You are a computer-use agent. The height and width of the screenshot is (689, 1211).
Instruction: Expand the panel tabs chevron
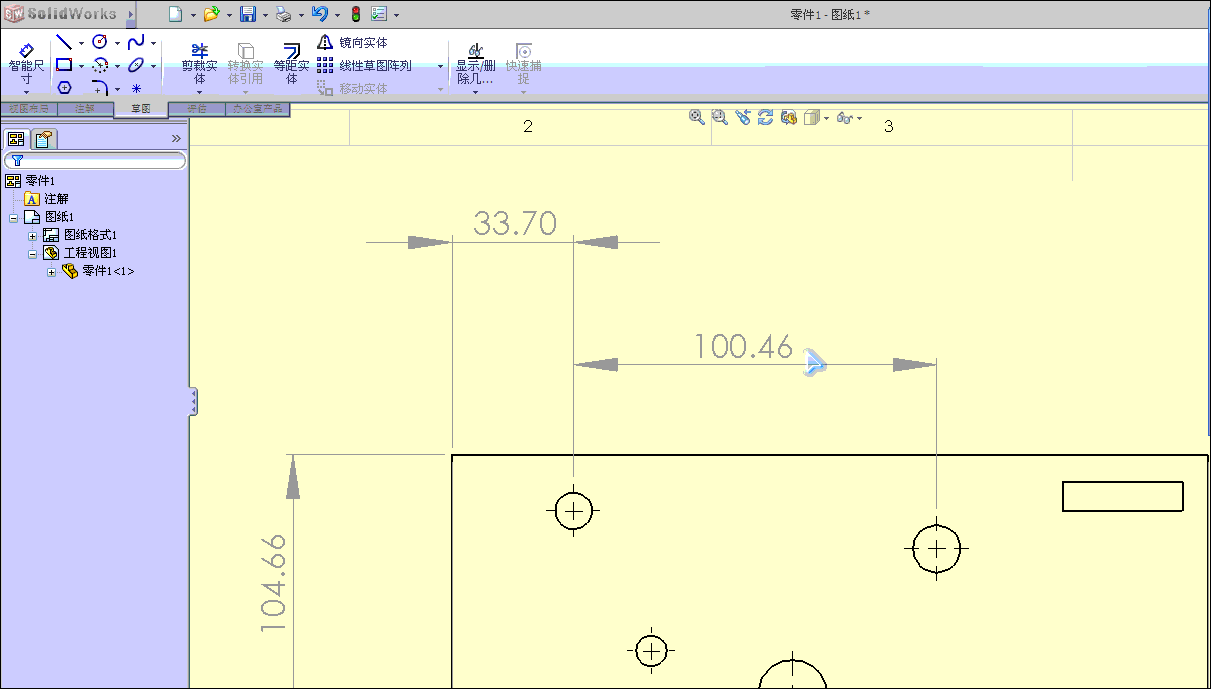(x=177, y=139)
